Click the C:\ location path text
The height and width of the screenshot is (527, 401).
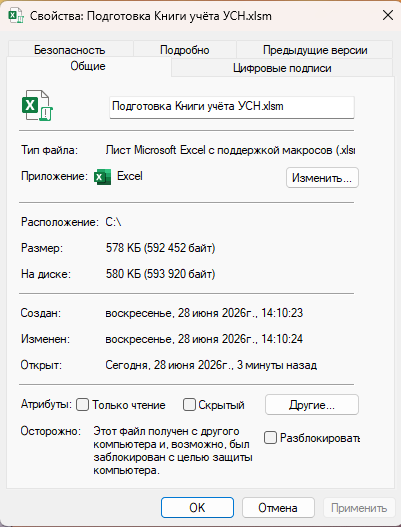tap(113, 222)
